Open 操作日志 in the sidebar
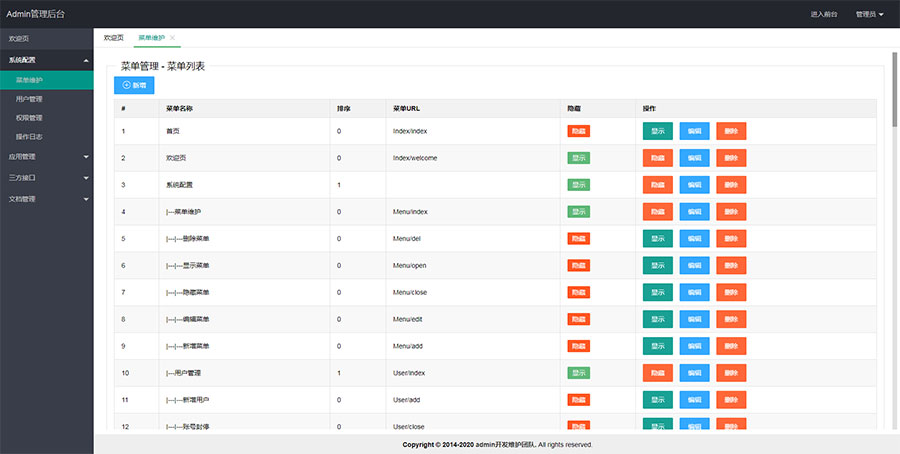 pyautogui.click(x=29, y=136)
